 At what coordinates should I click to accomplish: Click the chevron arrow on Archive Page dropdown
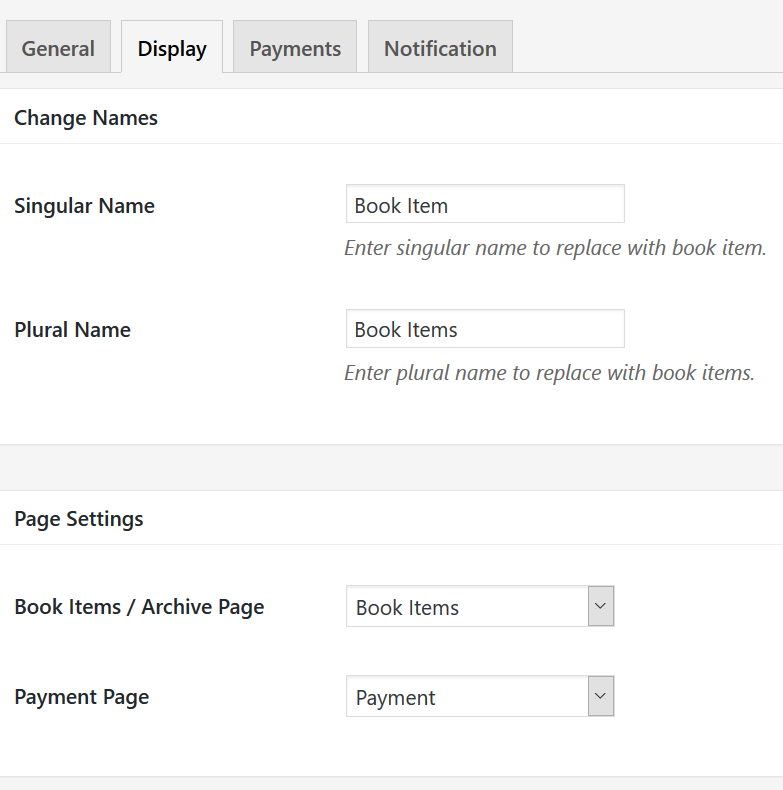[600, 606]
